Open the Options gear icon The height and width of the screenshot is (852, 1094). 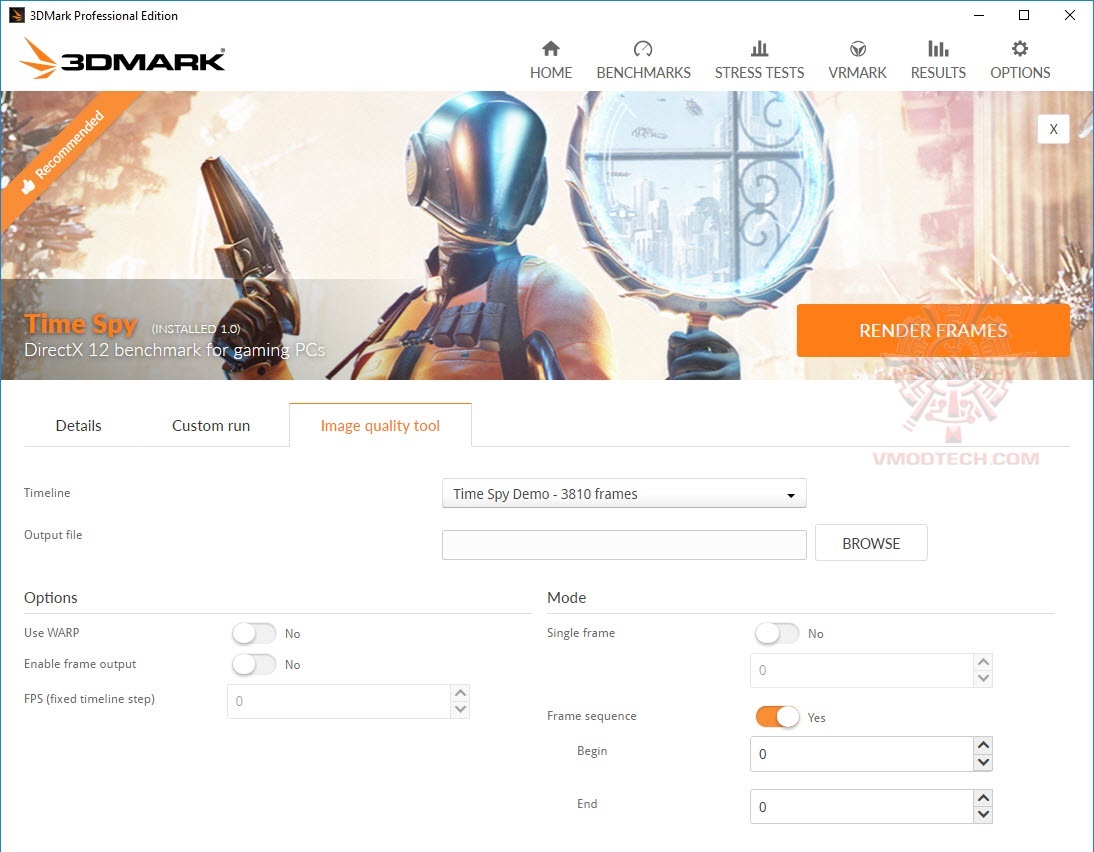pos(1019,48)
